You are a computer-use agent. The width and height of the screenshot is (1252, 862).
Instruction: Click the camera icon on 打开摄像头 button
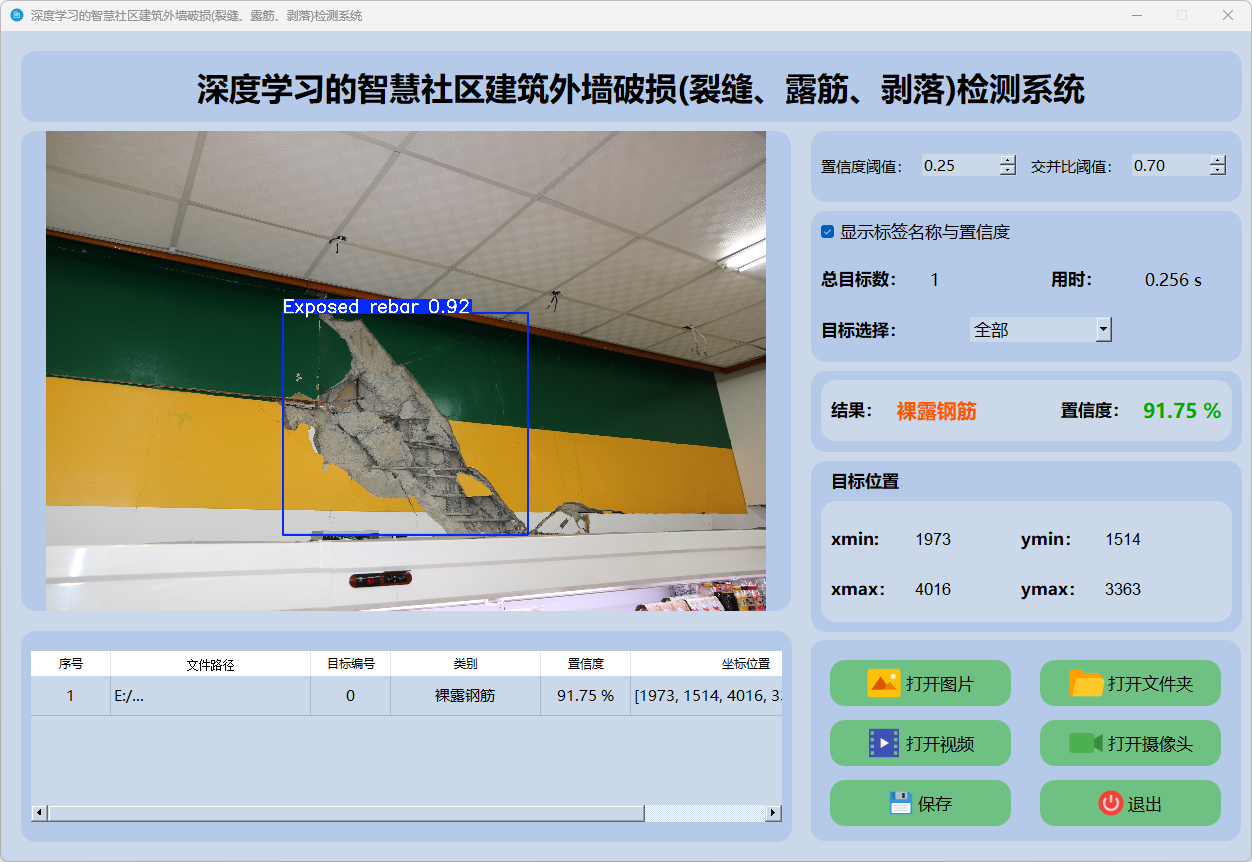pos(1086,743)
